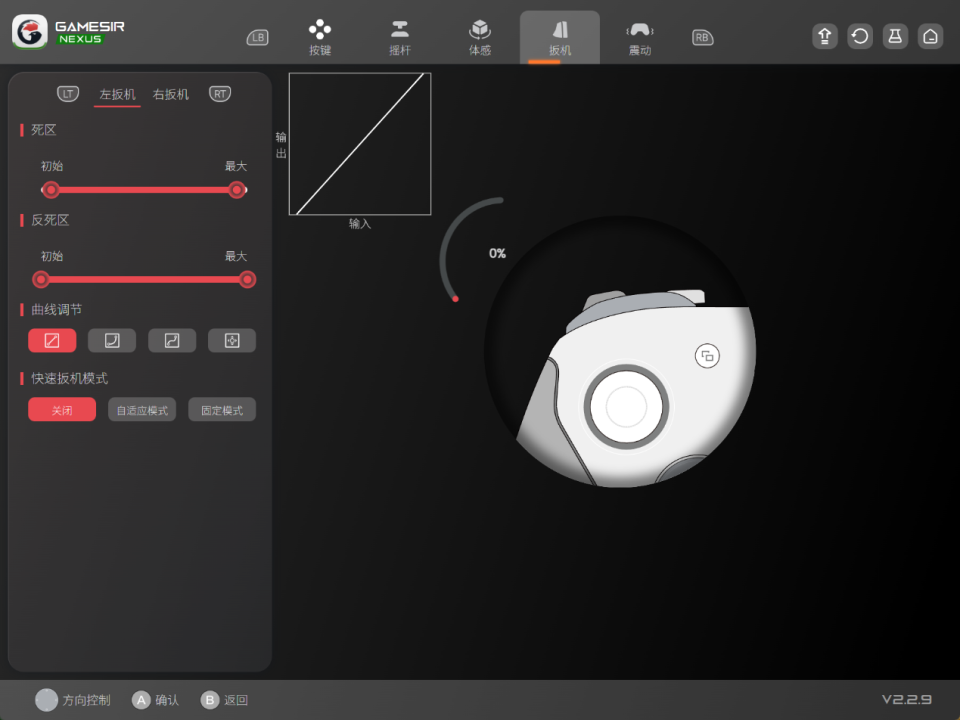Viewport: 960px width, 720px height.
Task: Click the copy icon on controller image
Action: 707,356
